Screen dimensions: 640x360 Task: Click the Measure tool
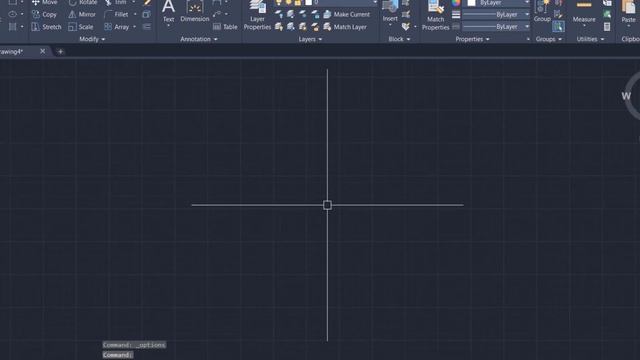(584, 11)
